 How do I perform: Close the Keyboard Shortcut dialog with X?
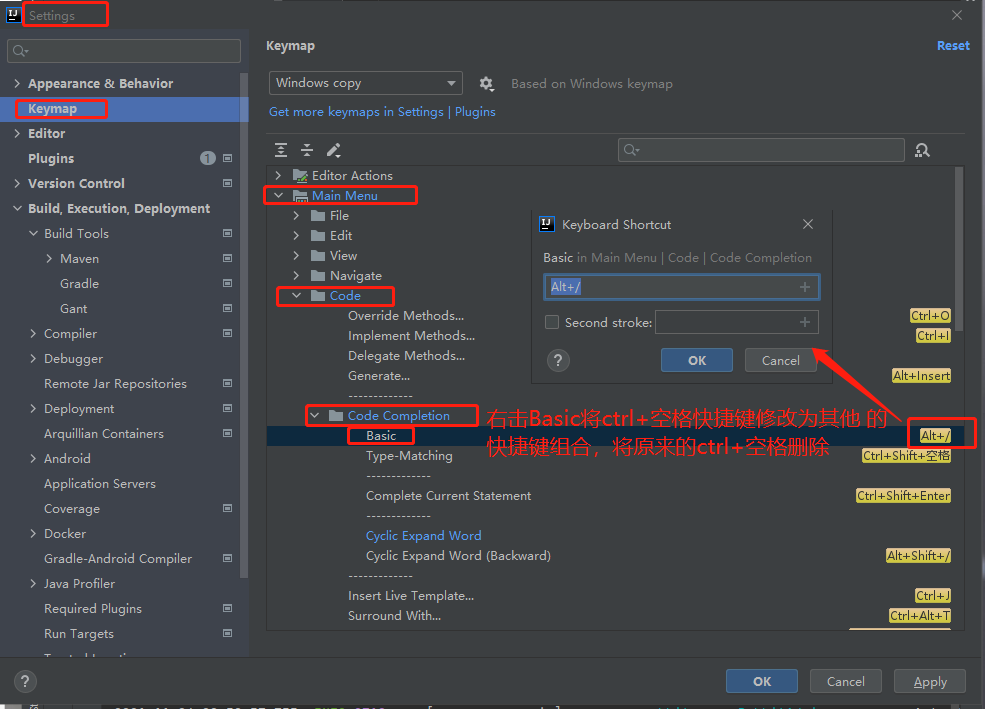(808, 224)
